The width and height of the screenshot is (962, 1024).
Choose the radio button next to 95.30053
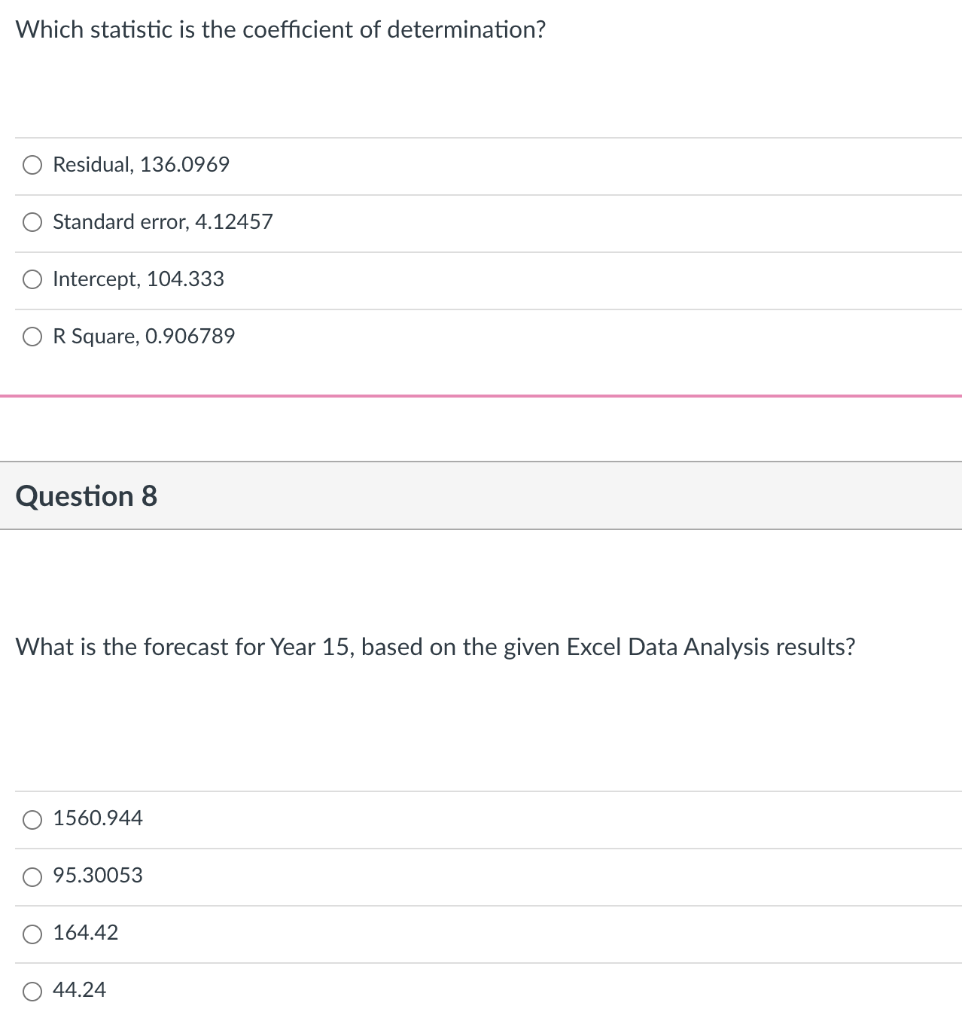pyautogui.click(x=32, y=876)
